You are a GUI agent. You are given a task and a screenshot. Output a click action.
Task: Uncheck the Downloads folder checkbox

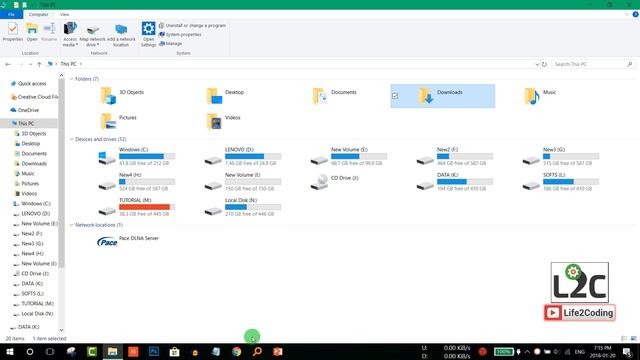coord(395,96)
